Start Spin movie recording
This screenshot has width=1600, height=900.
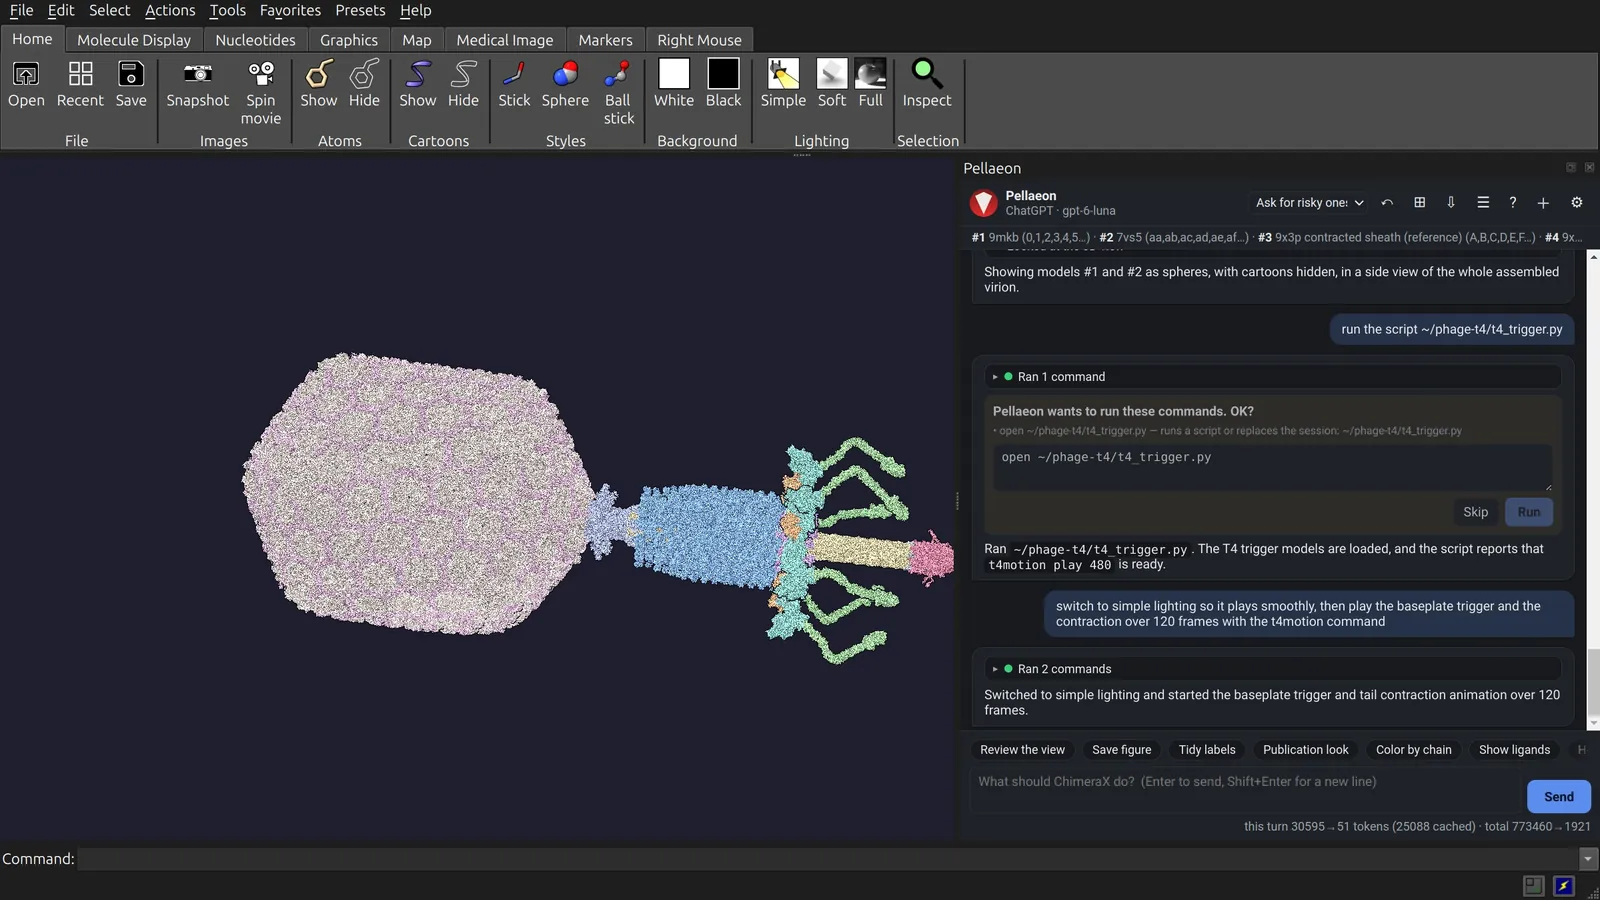[x=261, y=93]
